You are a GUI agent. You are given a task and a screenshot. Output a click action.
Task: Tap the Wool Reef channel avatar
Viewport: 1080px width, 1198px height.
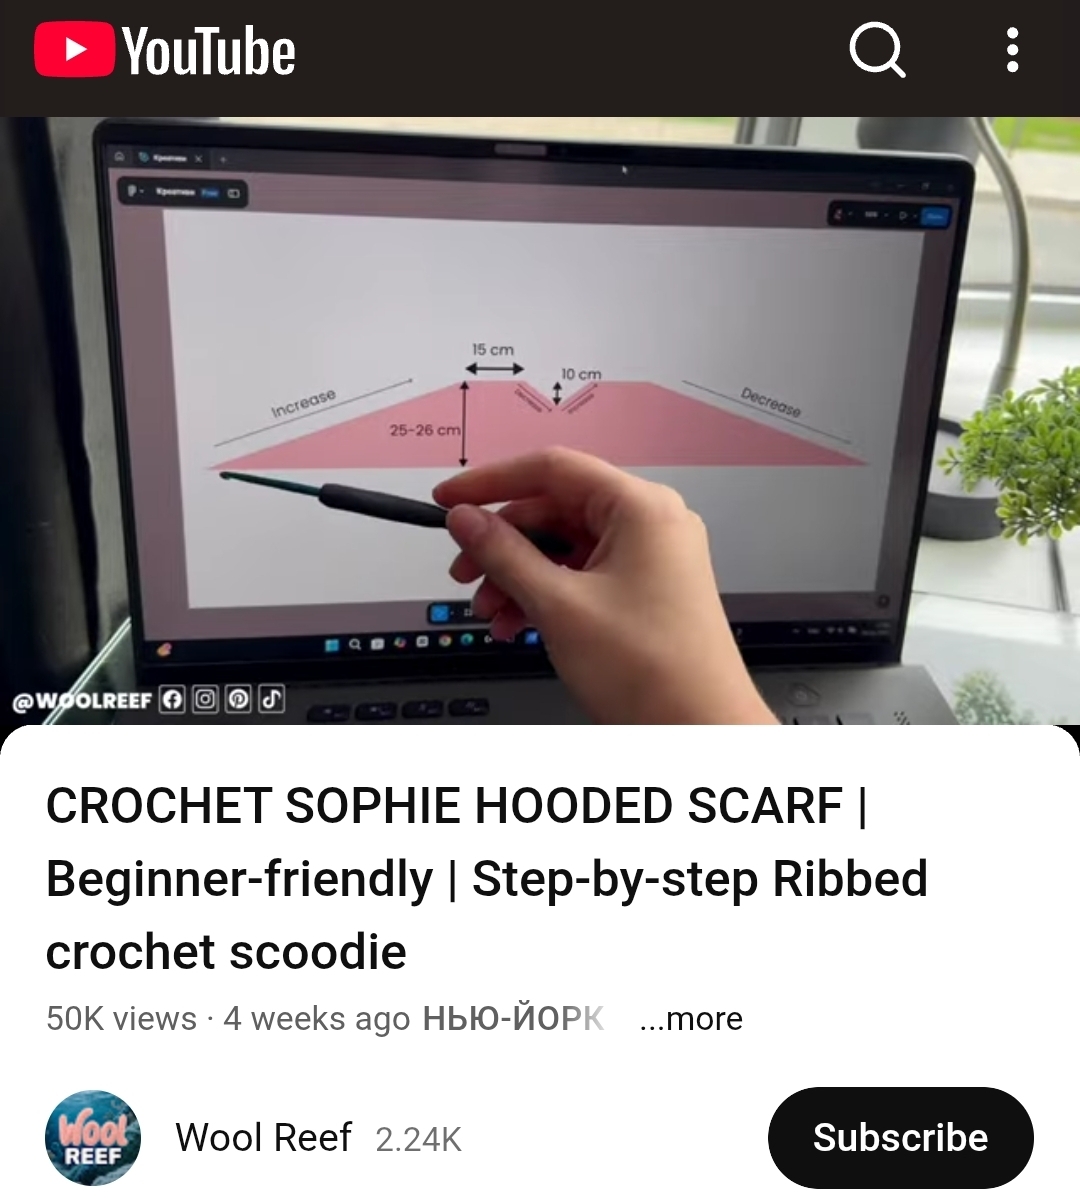coord(93,1138)
